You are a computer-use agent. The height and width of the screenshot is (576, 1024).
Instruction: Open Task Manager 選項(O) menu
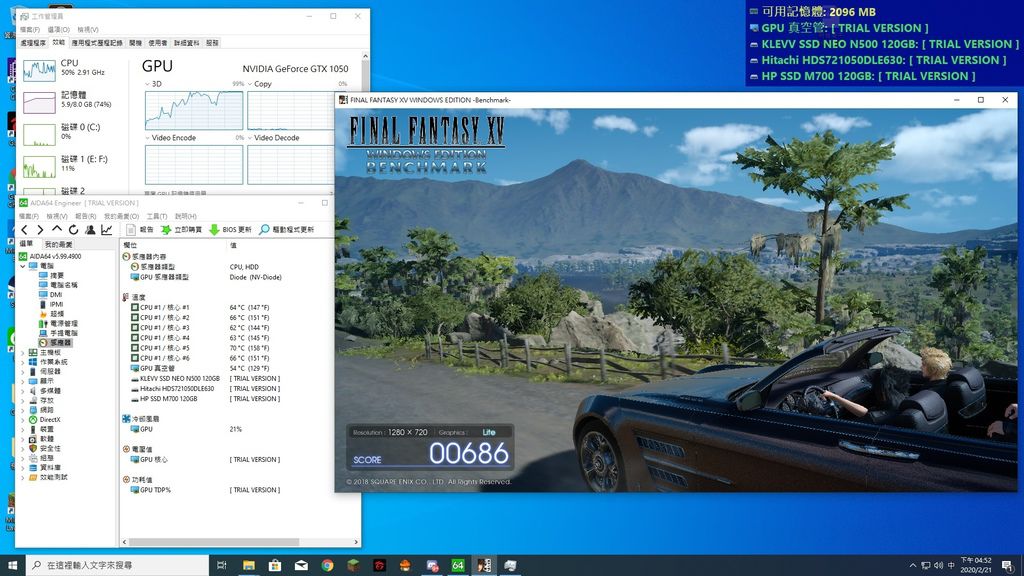pos(59,29)
